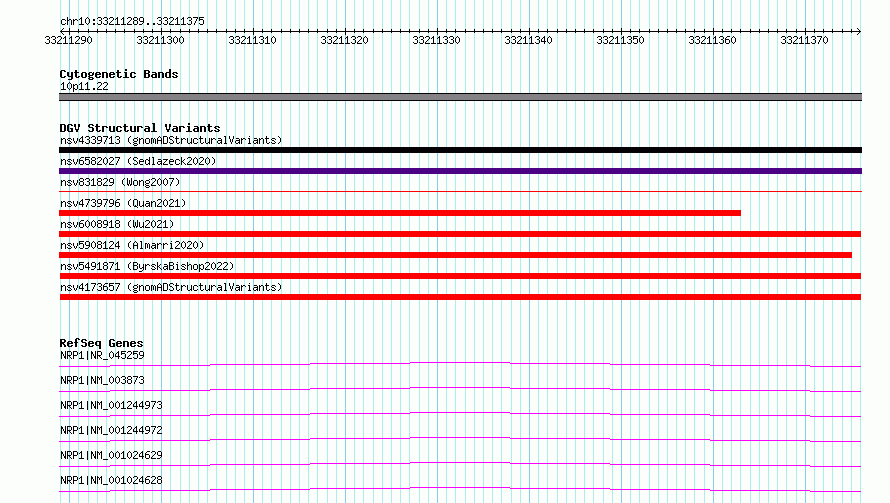Click the red nsv4739796 variant bar

pyautogui.click(x=400, y=213)
